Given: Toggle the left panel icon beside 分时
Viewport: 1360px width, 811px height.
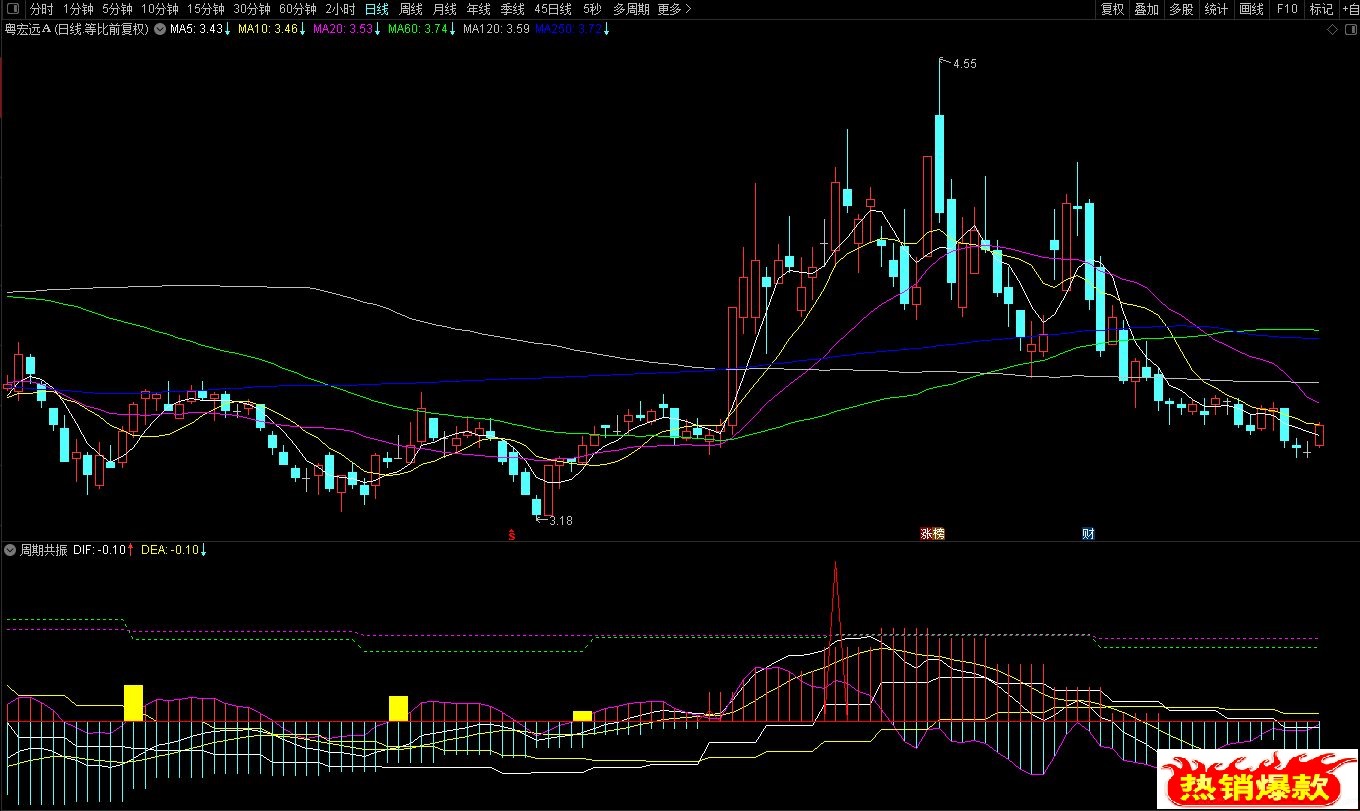Looking at the screenshot, I should pyautogui.click(x=12, y=9).
